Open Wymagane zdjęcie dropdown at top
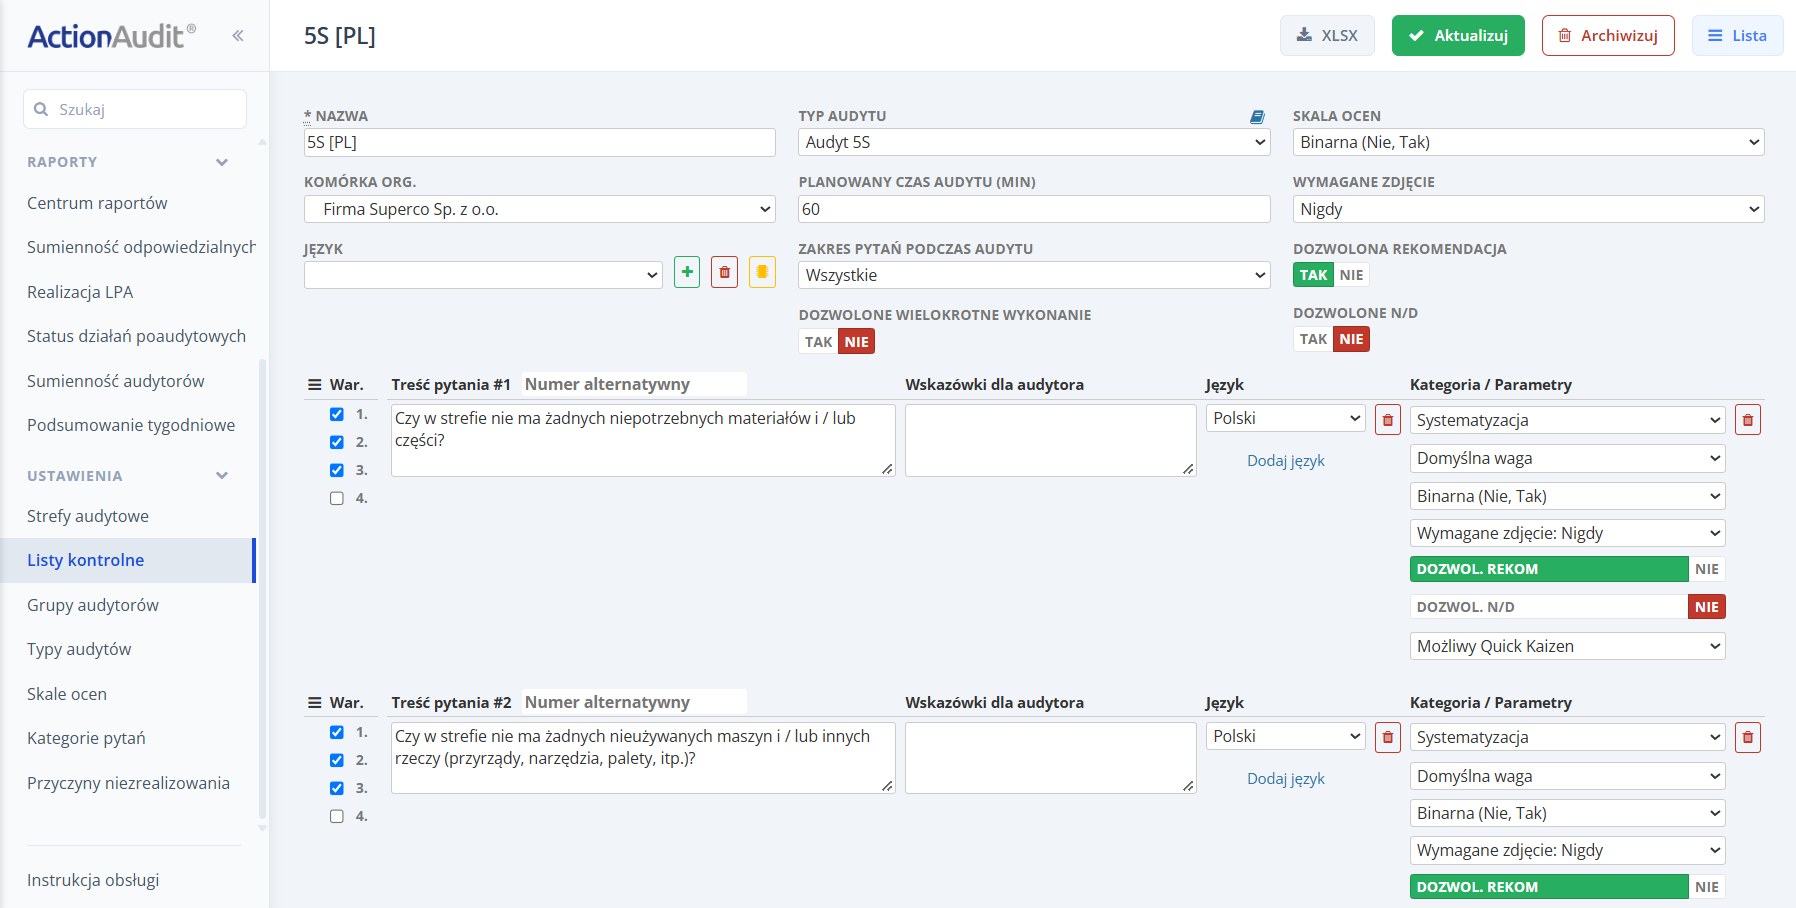 pos(1528,209)
